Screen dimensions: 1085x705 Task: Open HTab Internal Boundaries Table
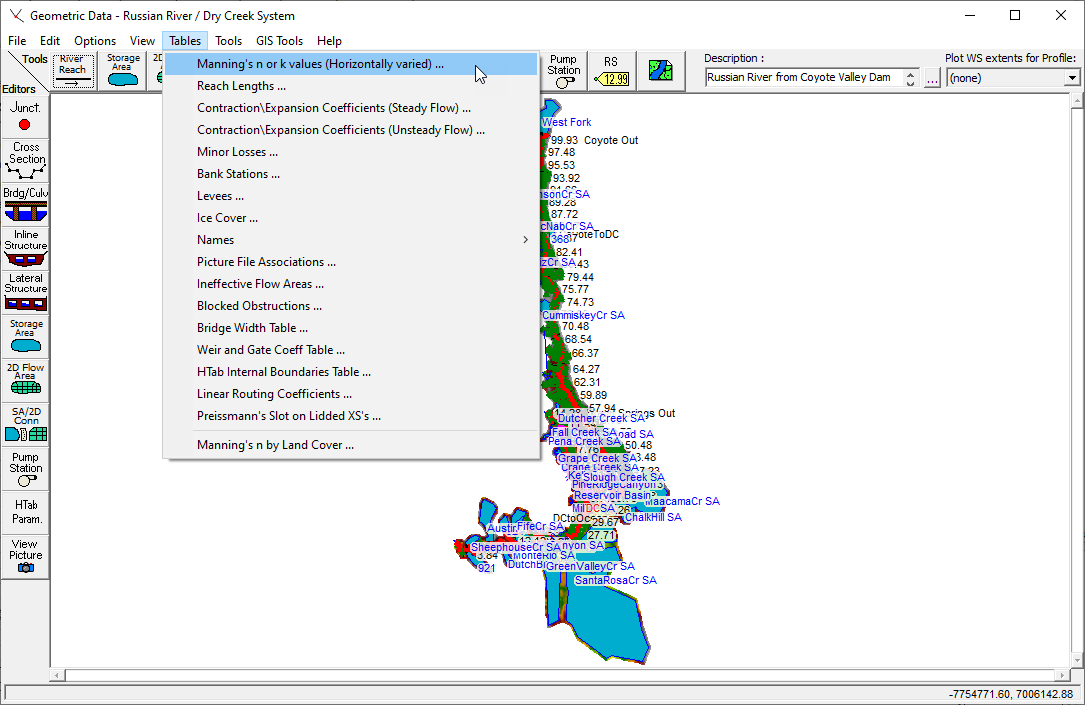(352, 372)
